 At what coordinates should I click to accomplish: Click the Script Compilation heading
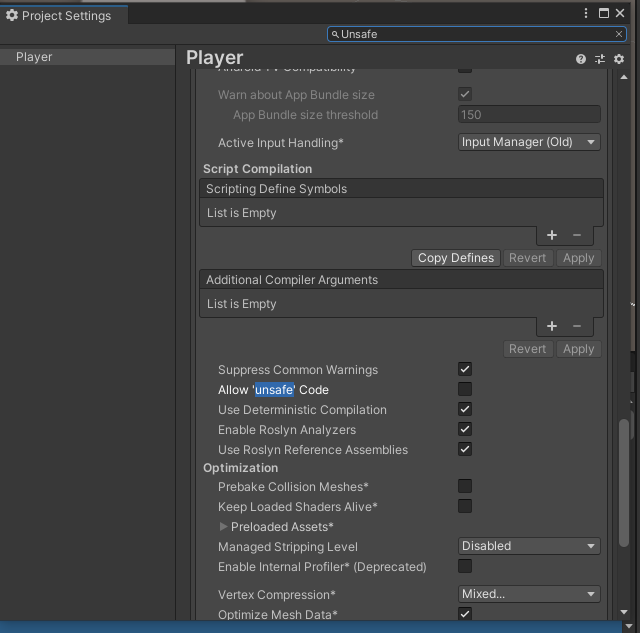(x=258, y=169)
